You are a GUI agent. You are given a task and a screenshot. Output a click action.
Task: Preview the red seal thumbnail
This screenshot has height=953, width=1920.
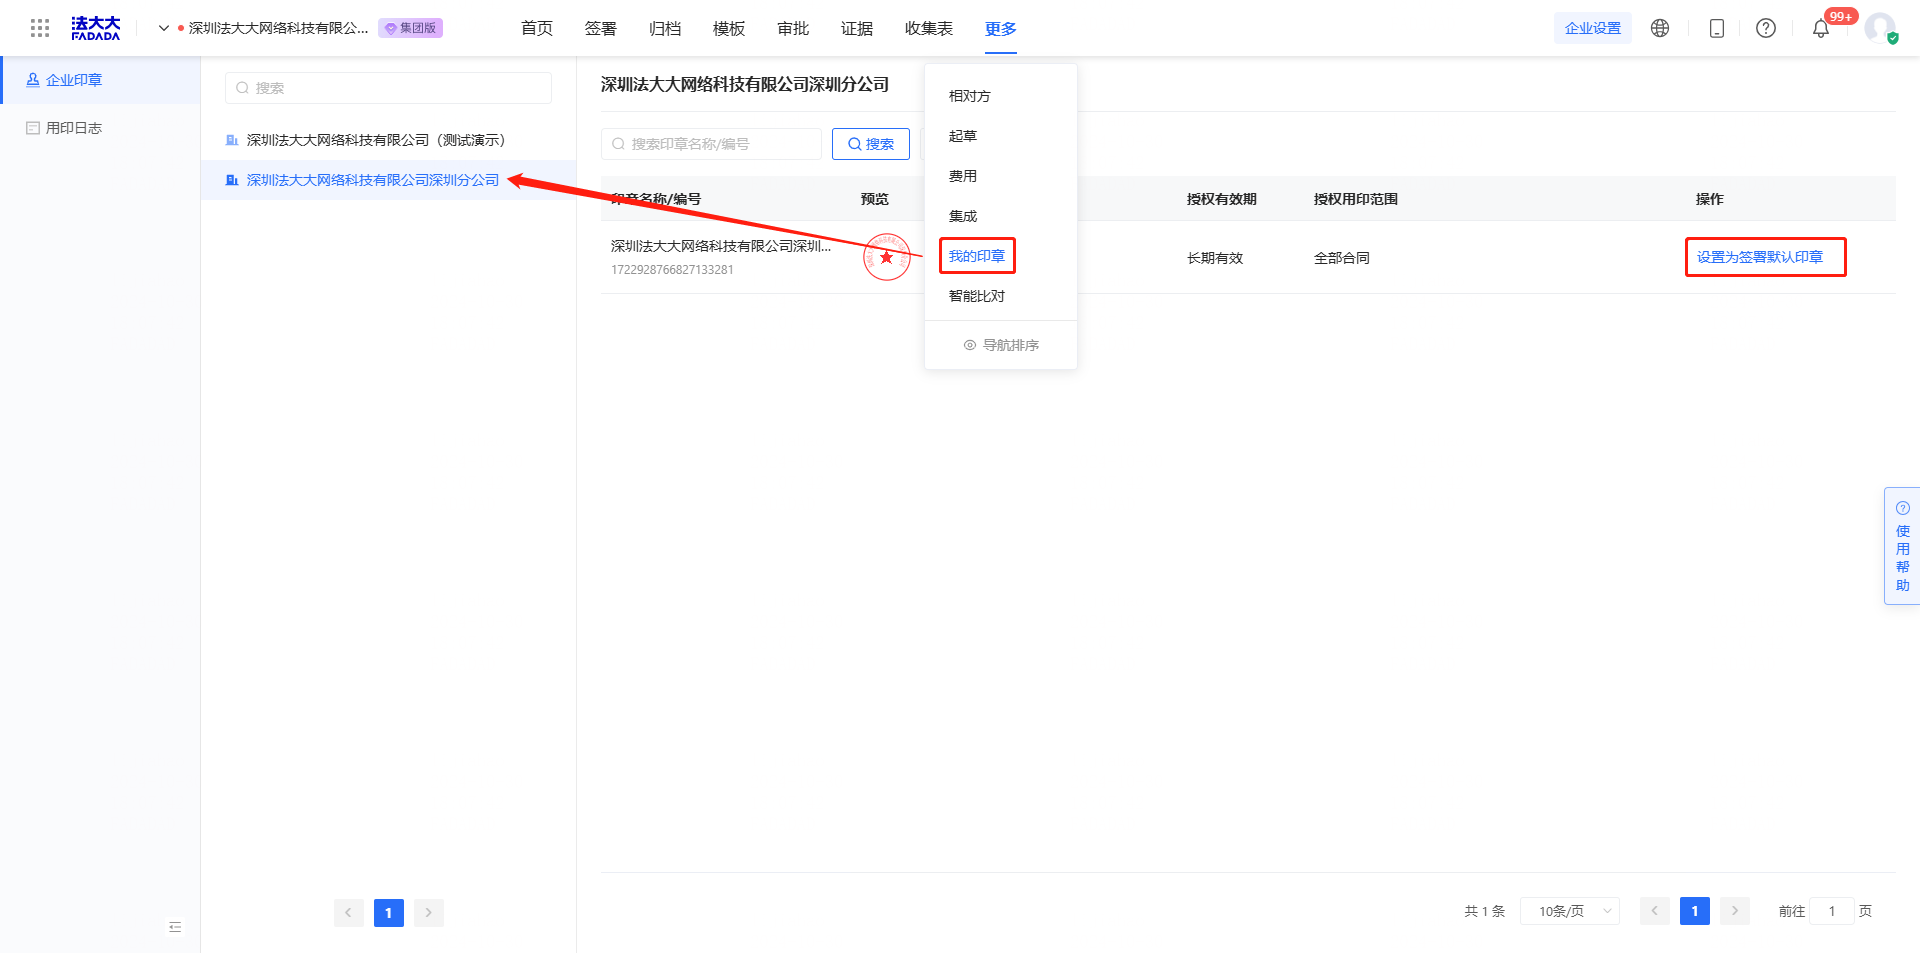pos(887,257)
